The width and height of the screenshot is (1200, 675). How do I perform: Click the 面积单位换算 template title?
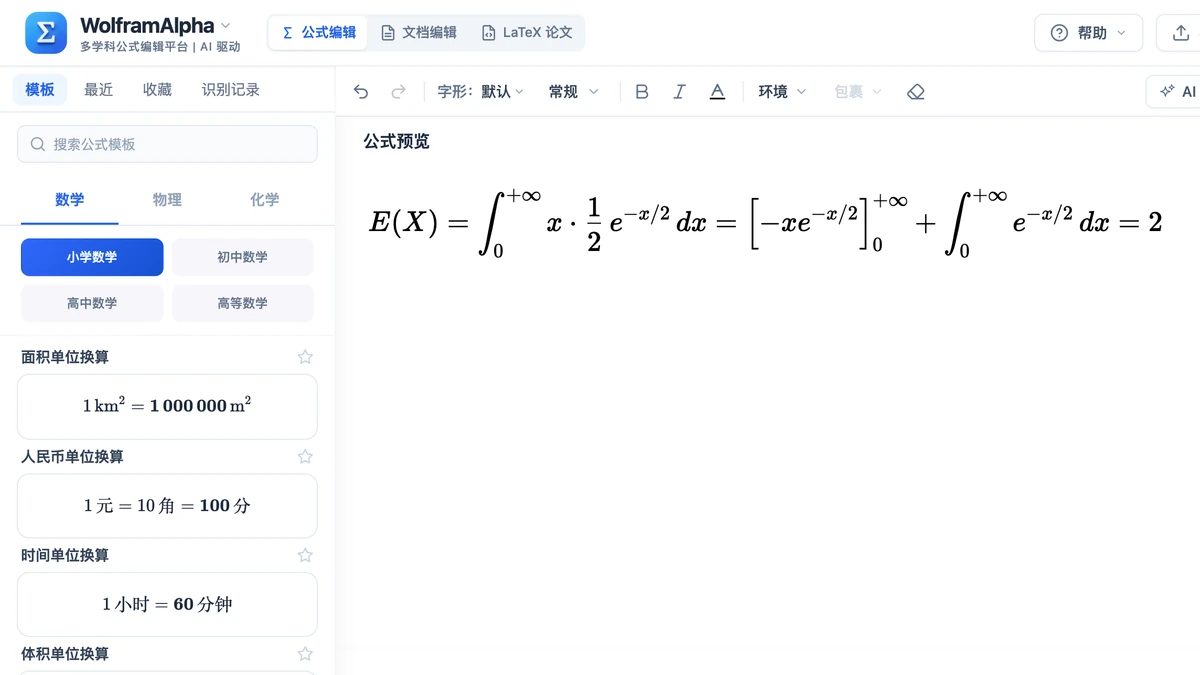[65, 357]
